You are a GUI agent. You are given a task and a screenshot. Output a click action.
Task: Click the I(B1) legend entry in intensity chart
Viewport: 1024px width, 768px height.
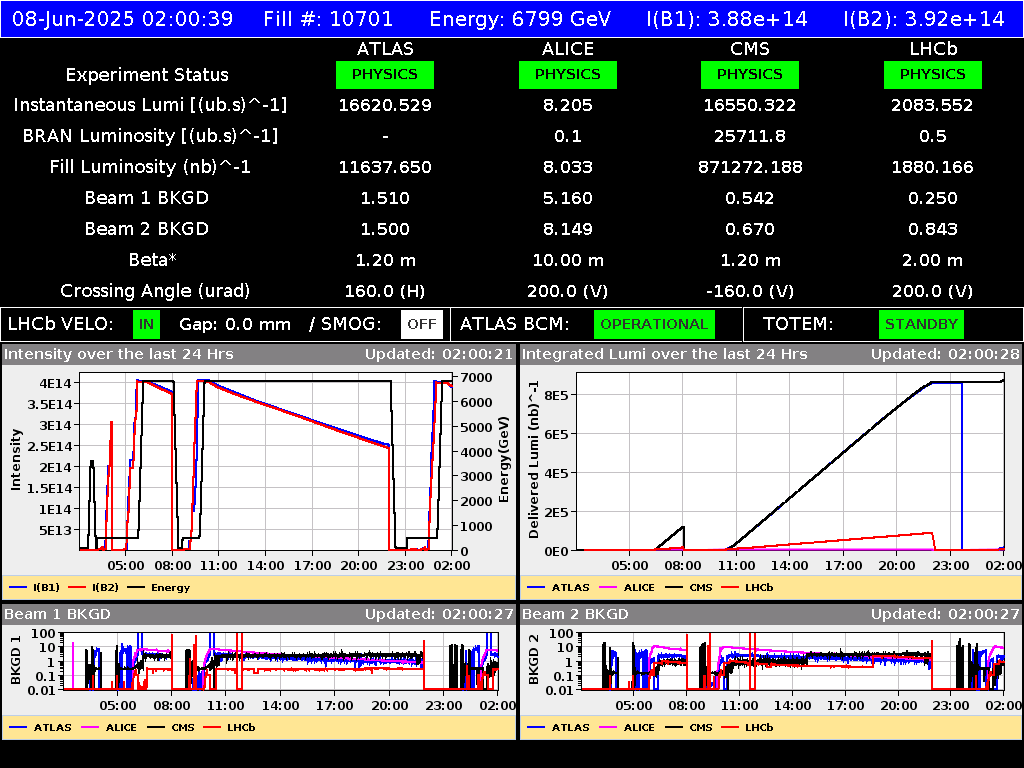35,588
